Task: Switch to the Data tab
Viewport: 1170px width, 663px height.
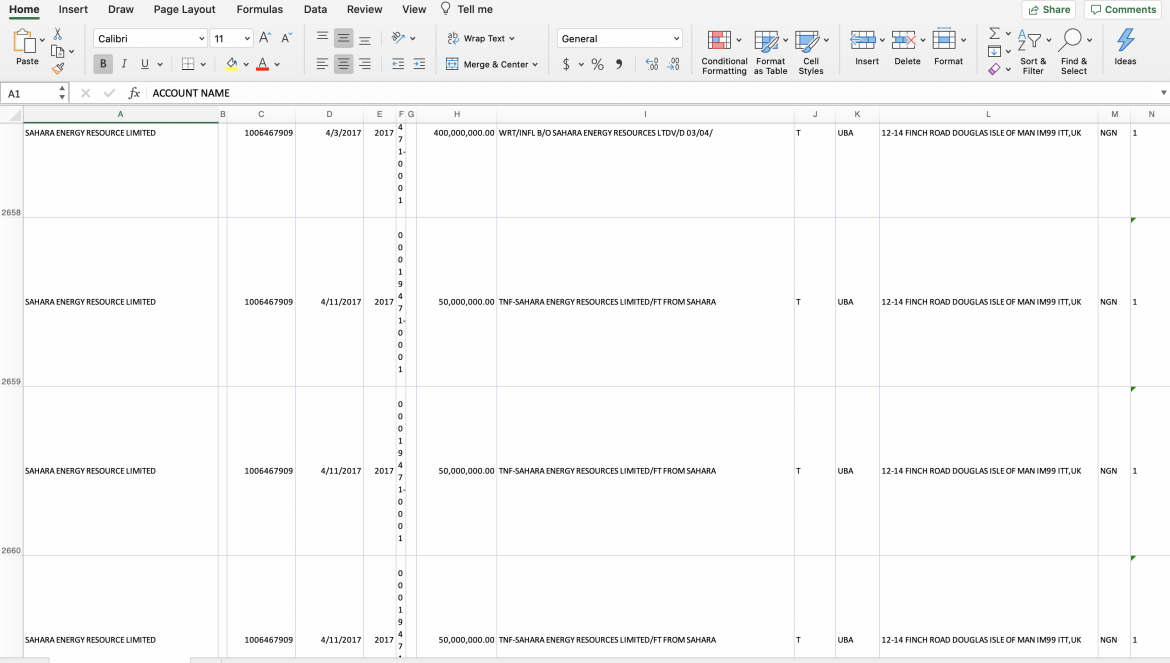Action: click(x=316, y=10)
